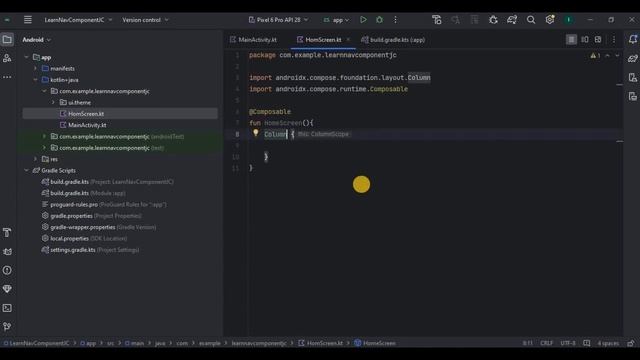Change UTF-8 file encoding
The image size is (640, 360).
tap(568, 343)
